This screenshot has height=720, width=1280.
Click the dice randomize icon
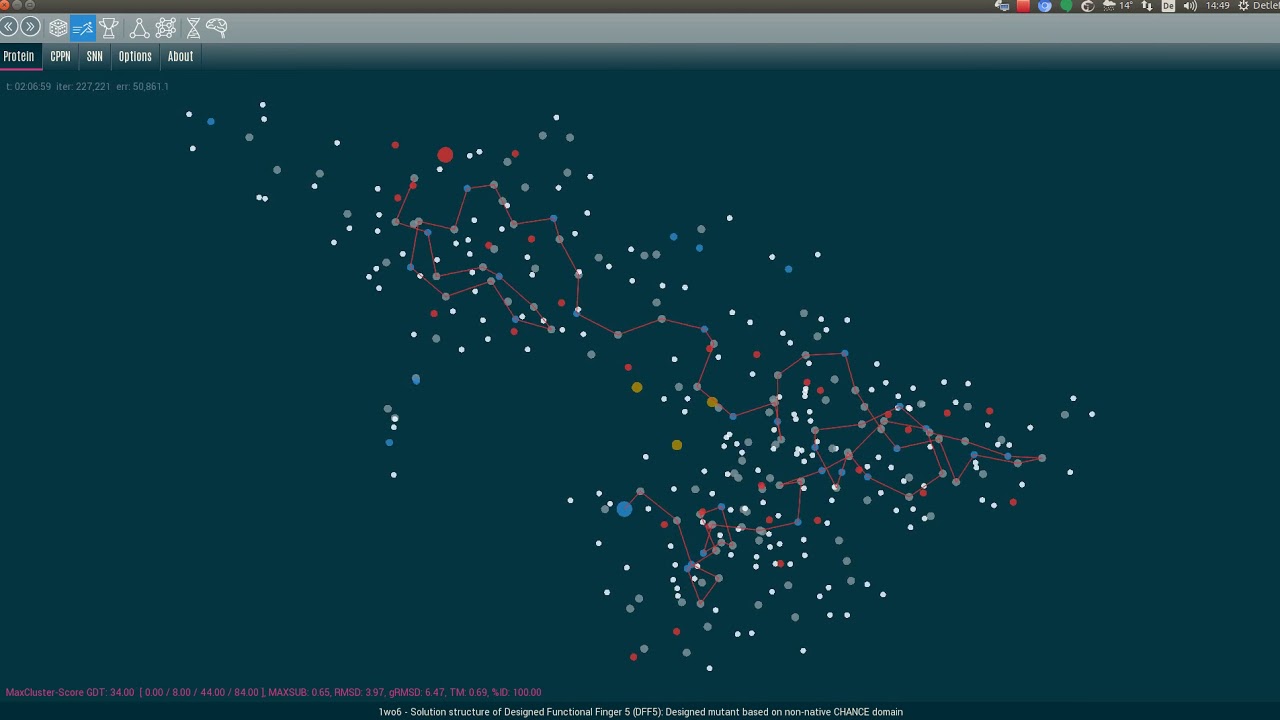click(58, 28)
